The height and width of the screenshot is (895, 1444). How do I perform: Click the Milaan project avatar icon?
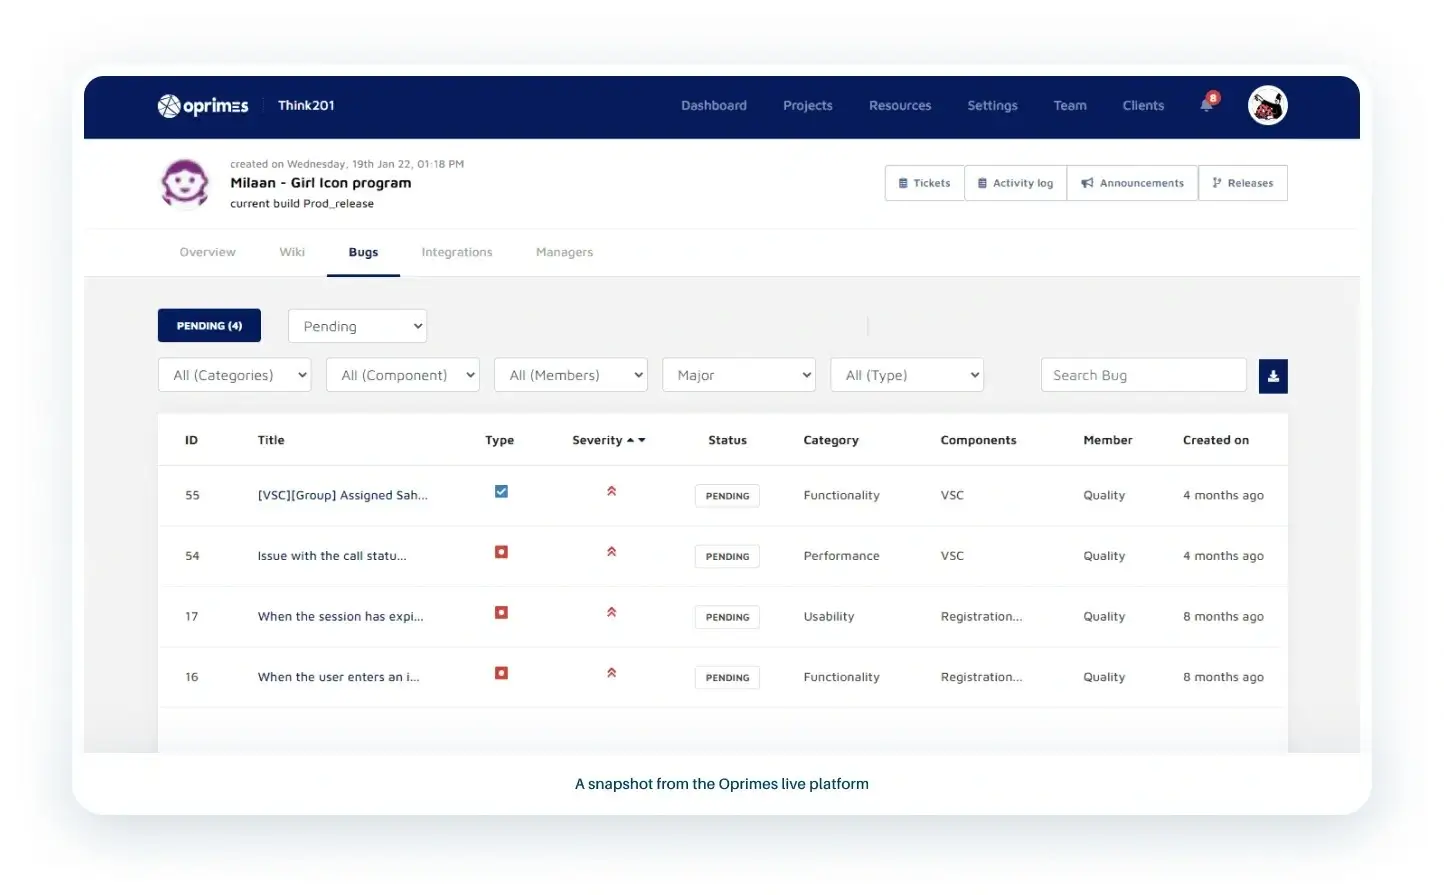(185, 184)
